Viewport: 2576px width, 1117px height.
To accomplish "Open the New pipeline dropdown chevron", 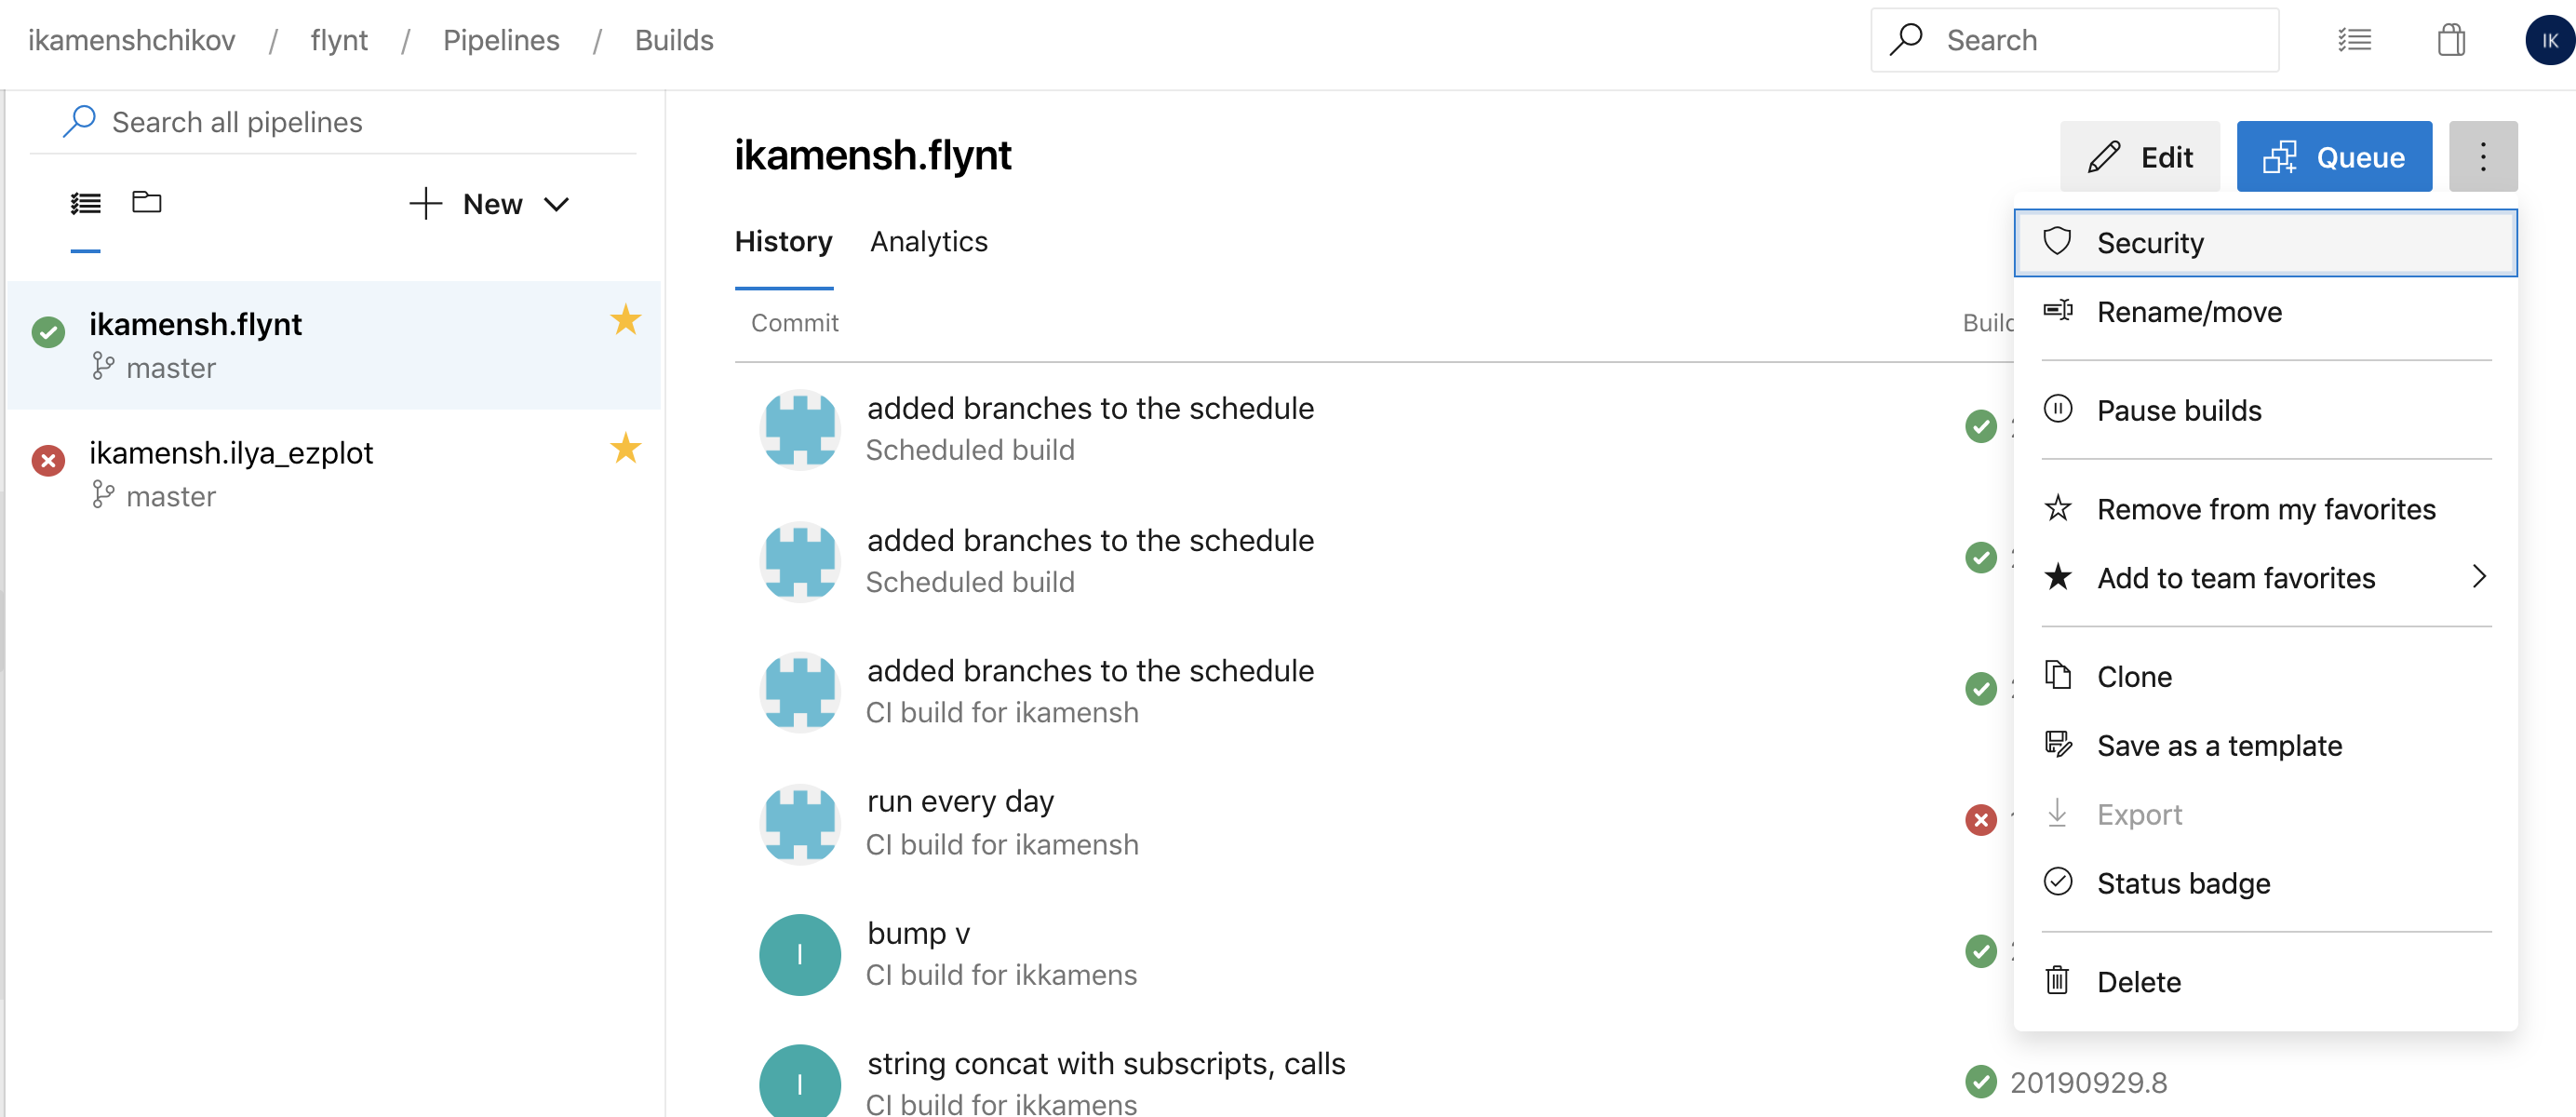I will (x=557, y=204).
